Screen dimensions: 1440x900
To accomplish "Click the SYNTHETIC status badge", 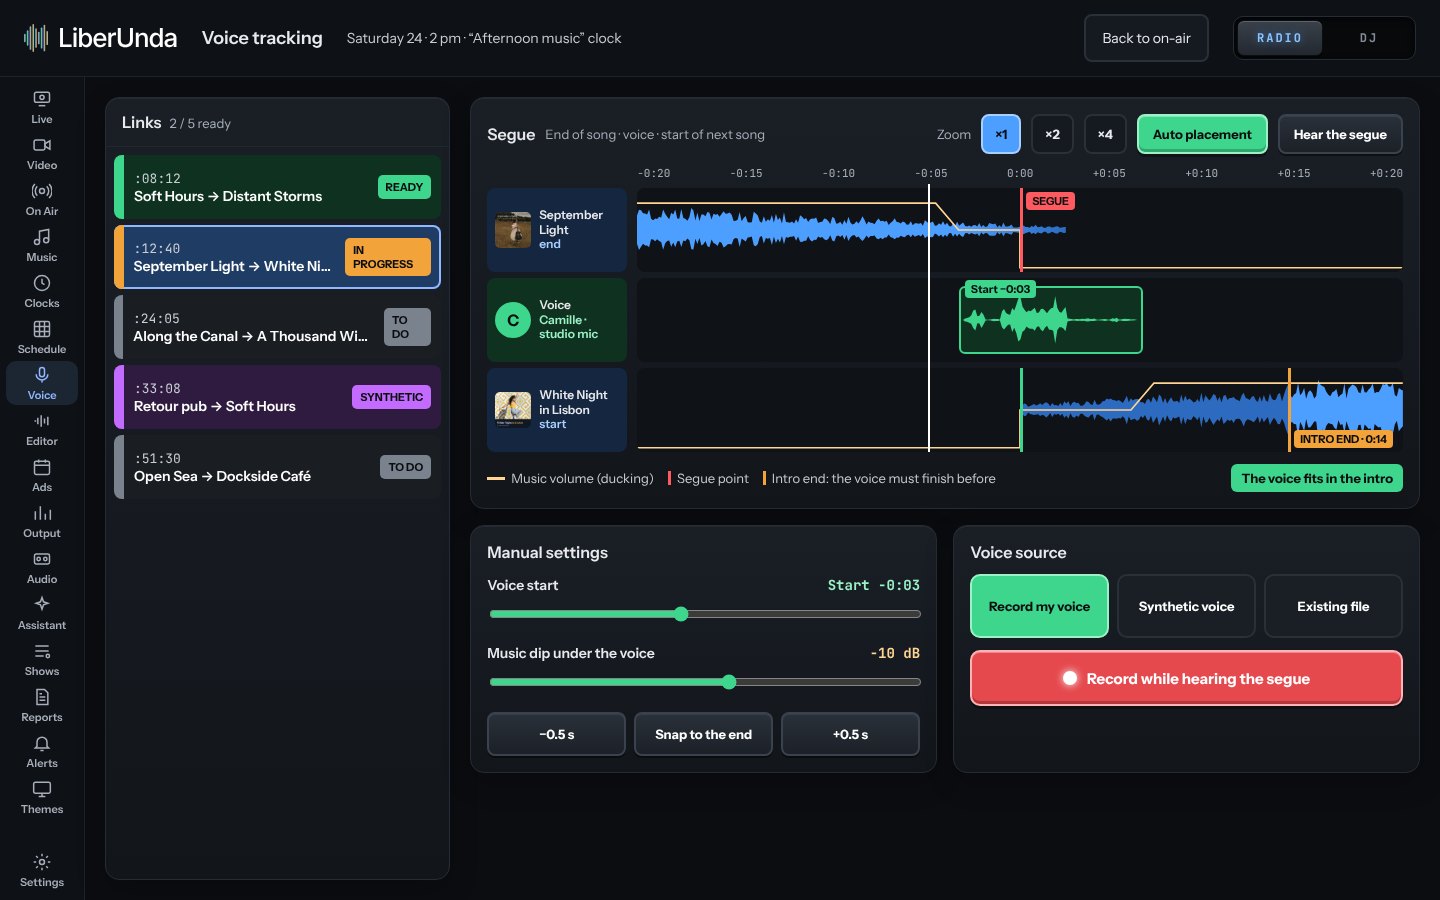I will 391,397.
